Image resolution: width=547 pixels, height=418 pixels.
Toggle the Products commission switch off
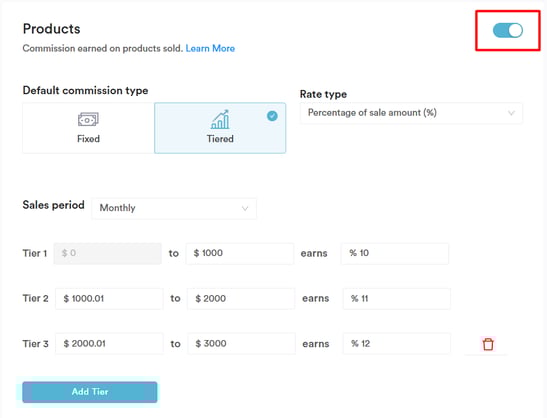(x=508, y=30)
